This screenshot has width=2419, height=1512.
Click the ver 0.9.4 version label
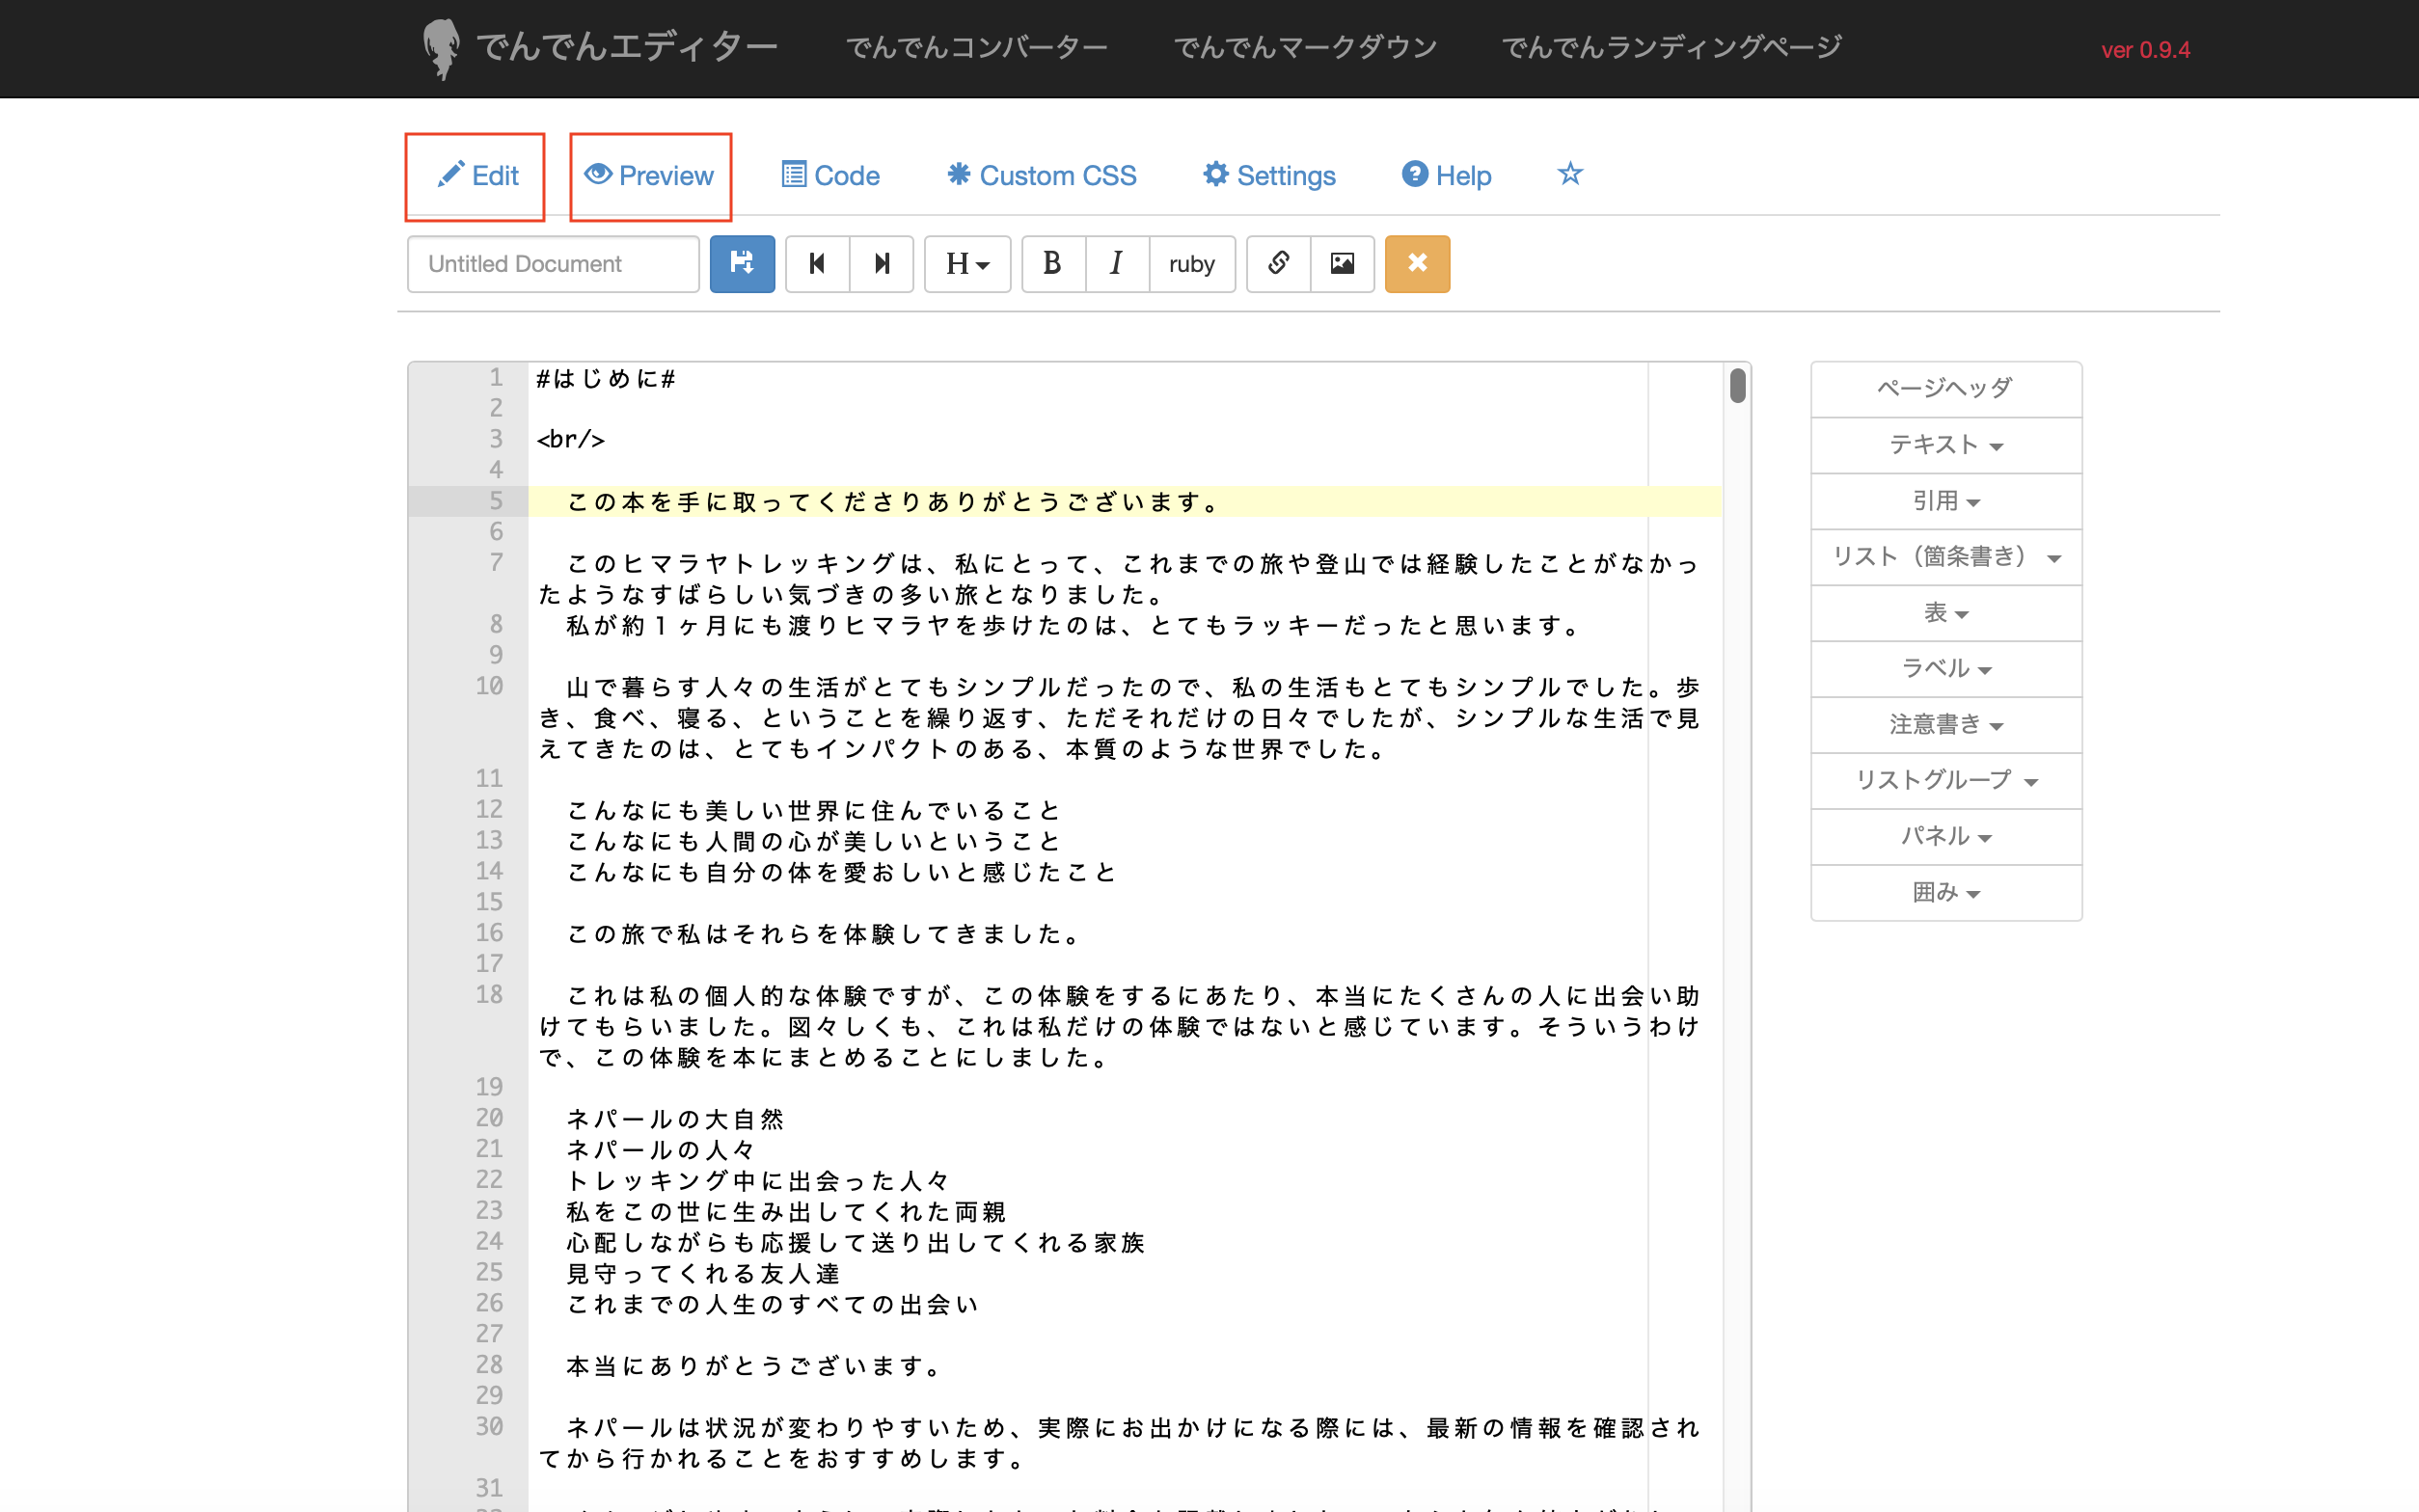[2145, 50]
